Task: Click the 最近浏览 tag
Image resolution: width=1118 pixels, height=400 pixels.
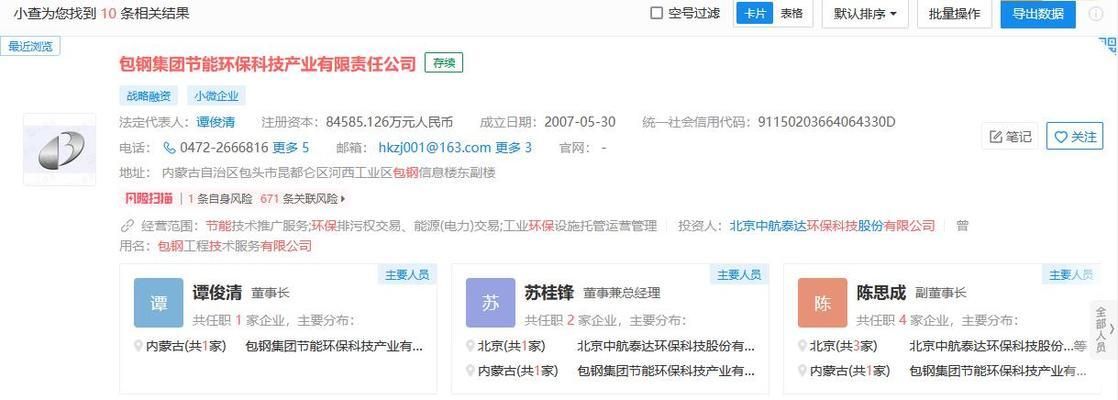Action: [31, 47]
